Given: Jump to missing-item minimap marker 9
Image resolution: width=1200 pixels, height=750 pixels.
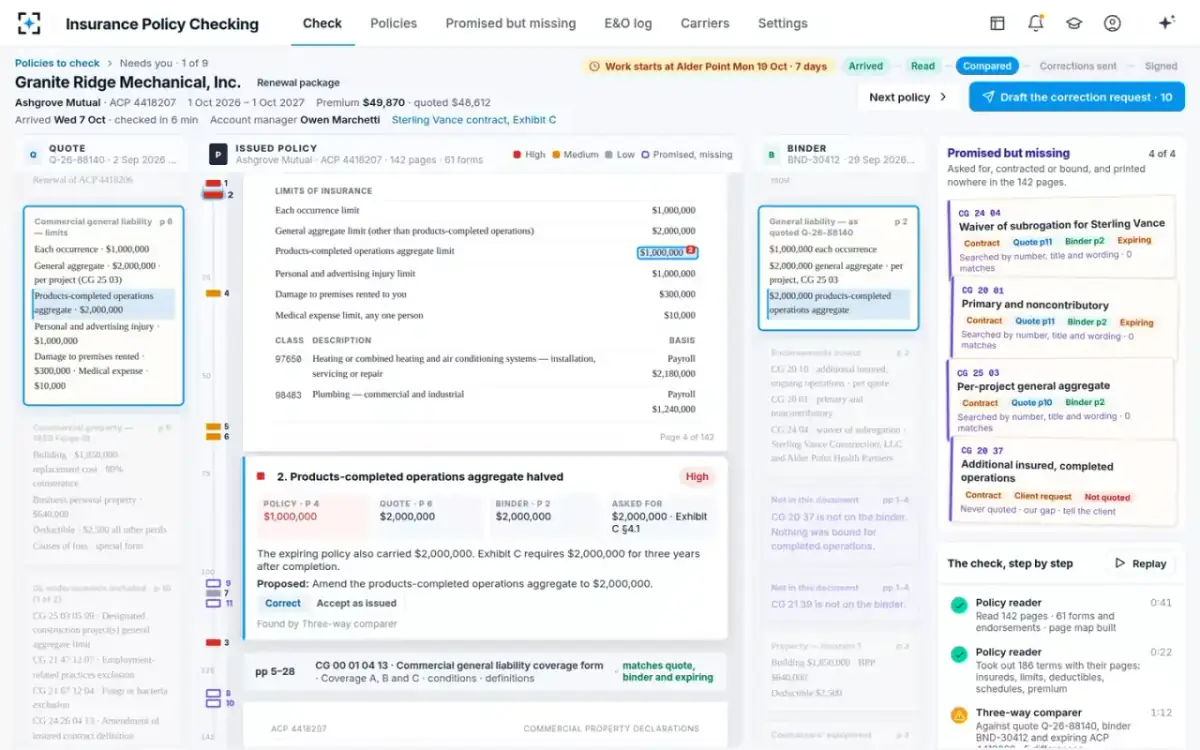Looking at the screenshot, I should [214, 583].
